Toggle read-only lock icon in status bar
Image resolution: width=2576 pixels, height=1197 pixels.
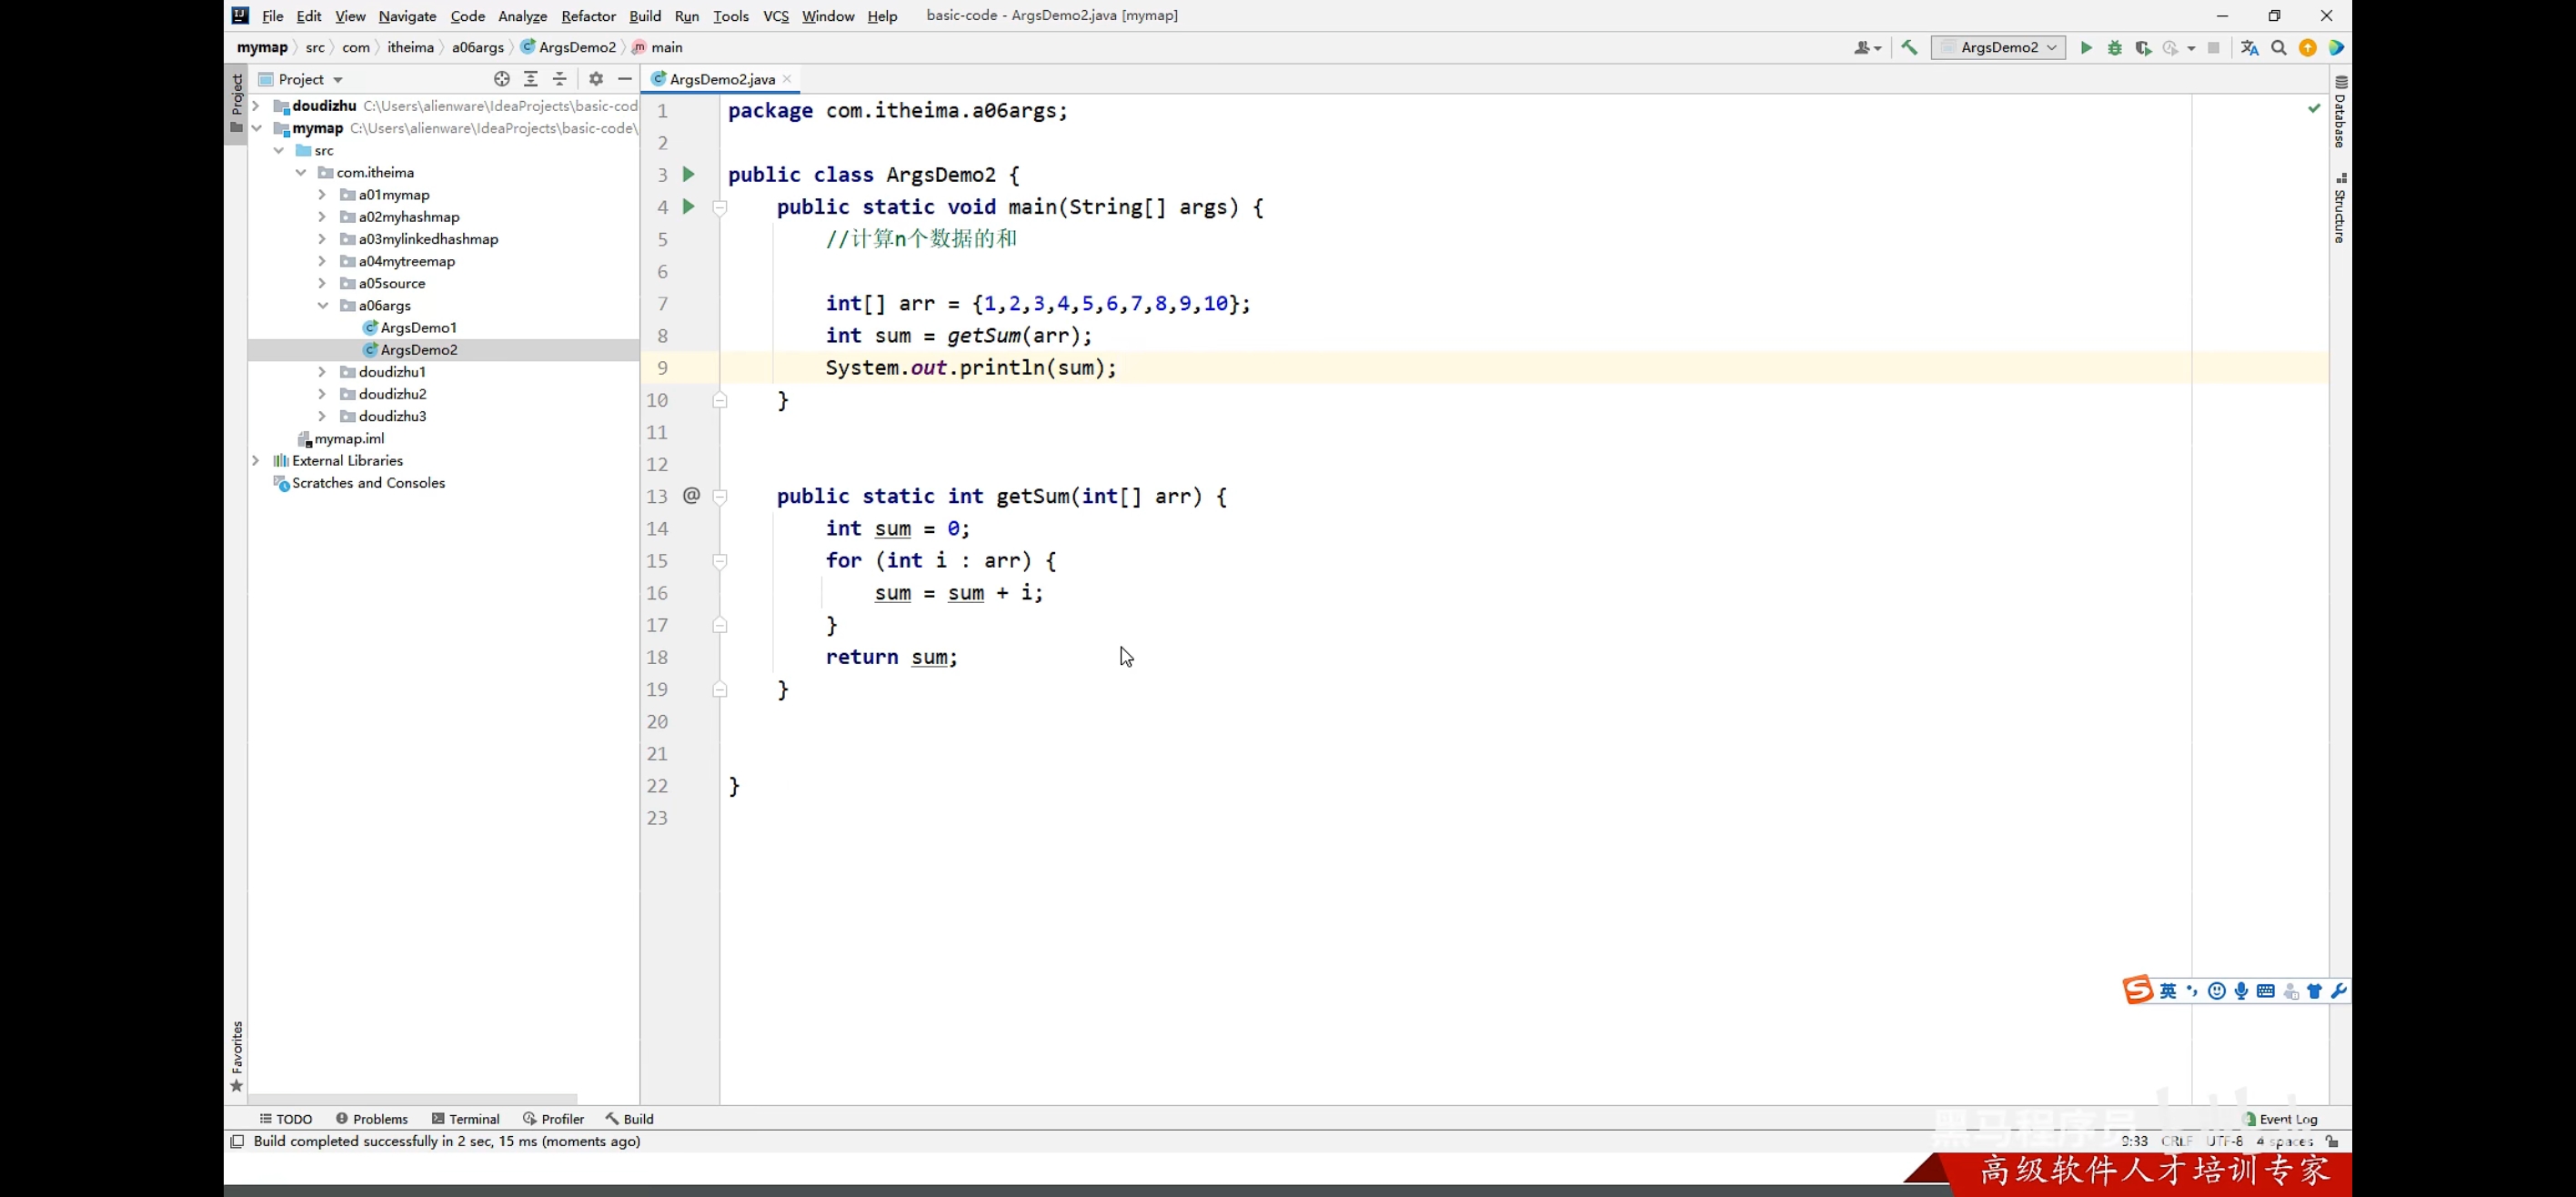click(2332, 1141)
